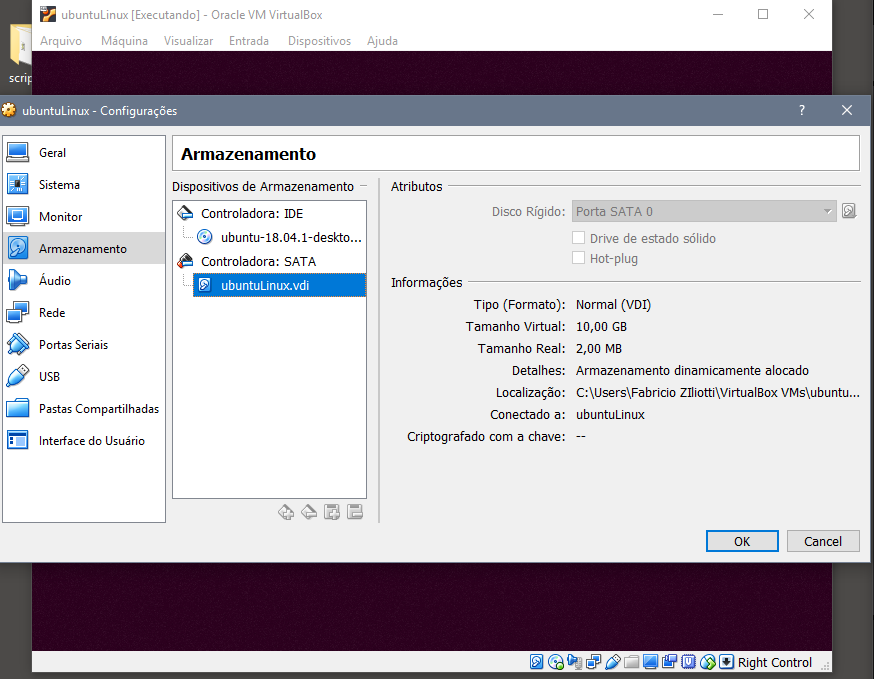Click the display status bar icon
This screenshot has width=874, height=679.
pos(650,662)
